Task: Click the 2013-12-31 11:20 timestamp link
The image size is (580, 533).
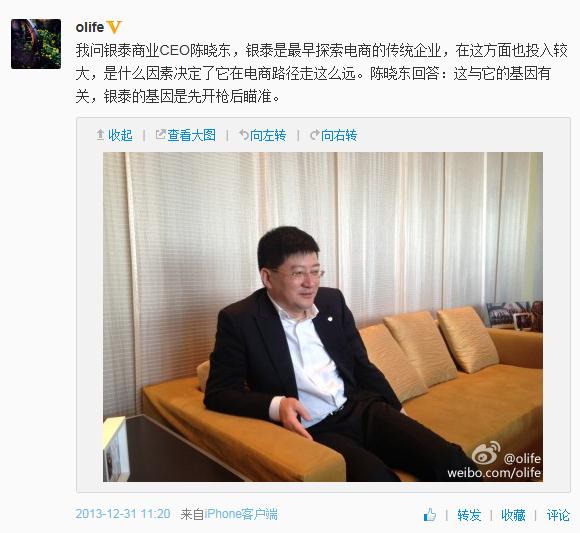Action: [x=123, y=514]
